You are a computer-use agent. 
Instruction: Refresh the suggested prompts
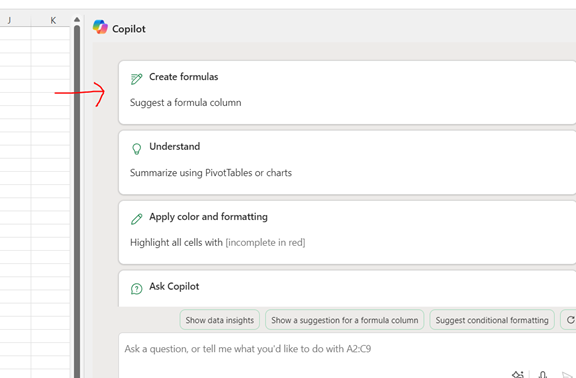(x=569, y=320)
